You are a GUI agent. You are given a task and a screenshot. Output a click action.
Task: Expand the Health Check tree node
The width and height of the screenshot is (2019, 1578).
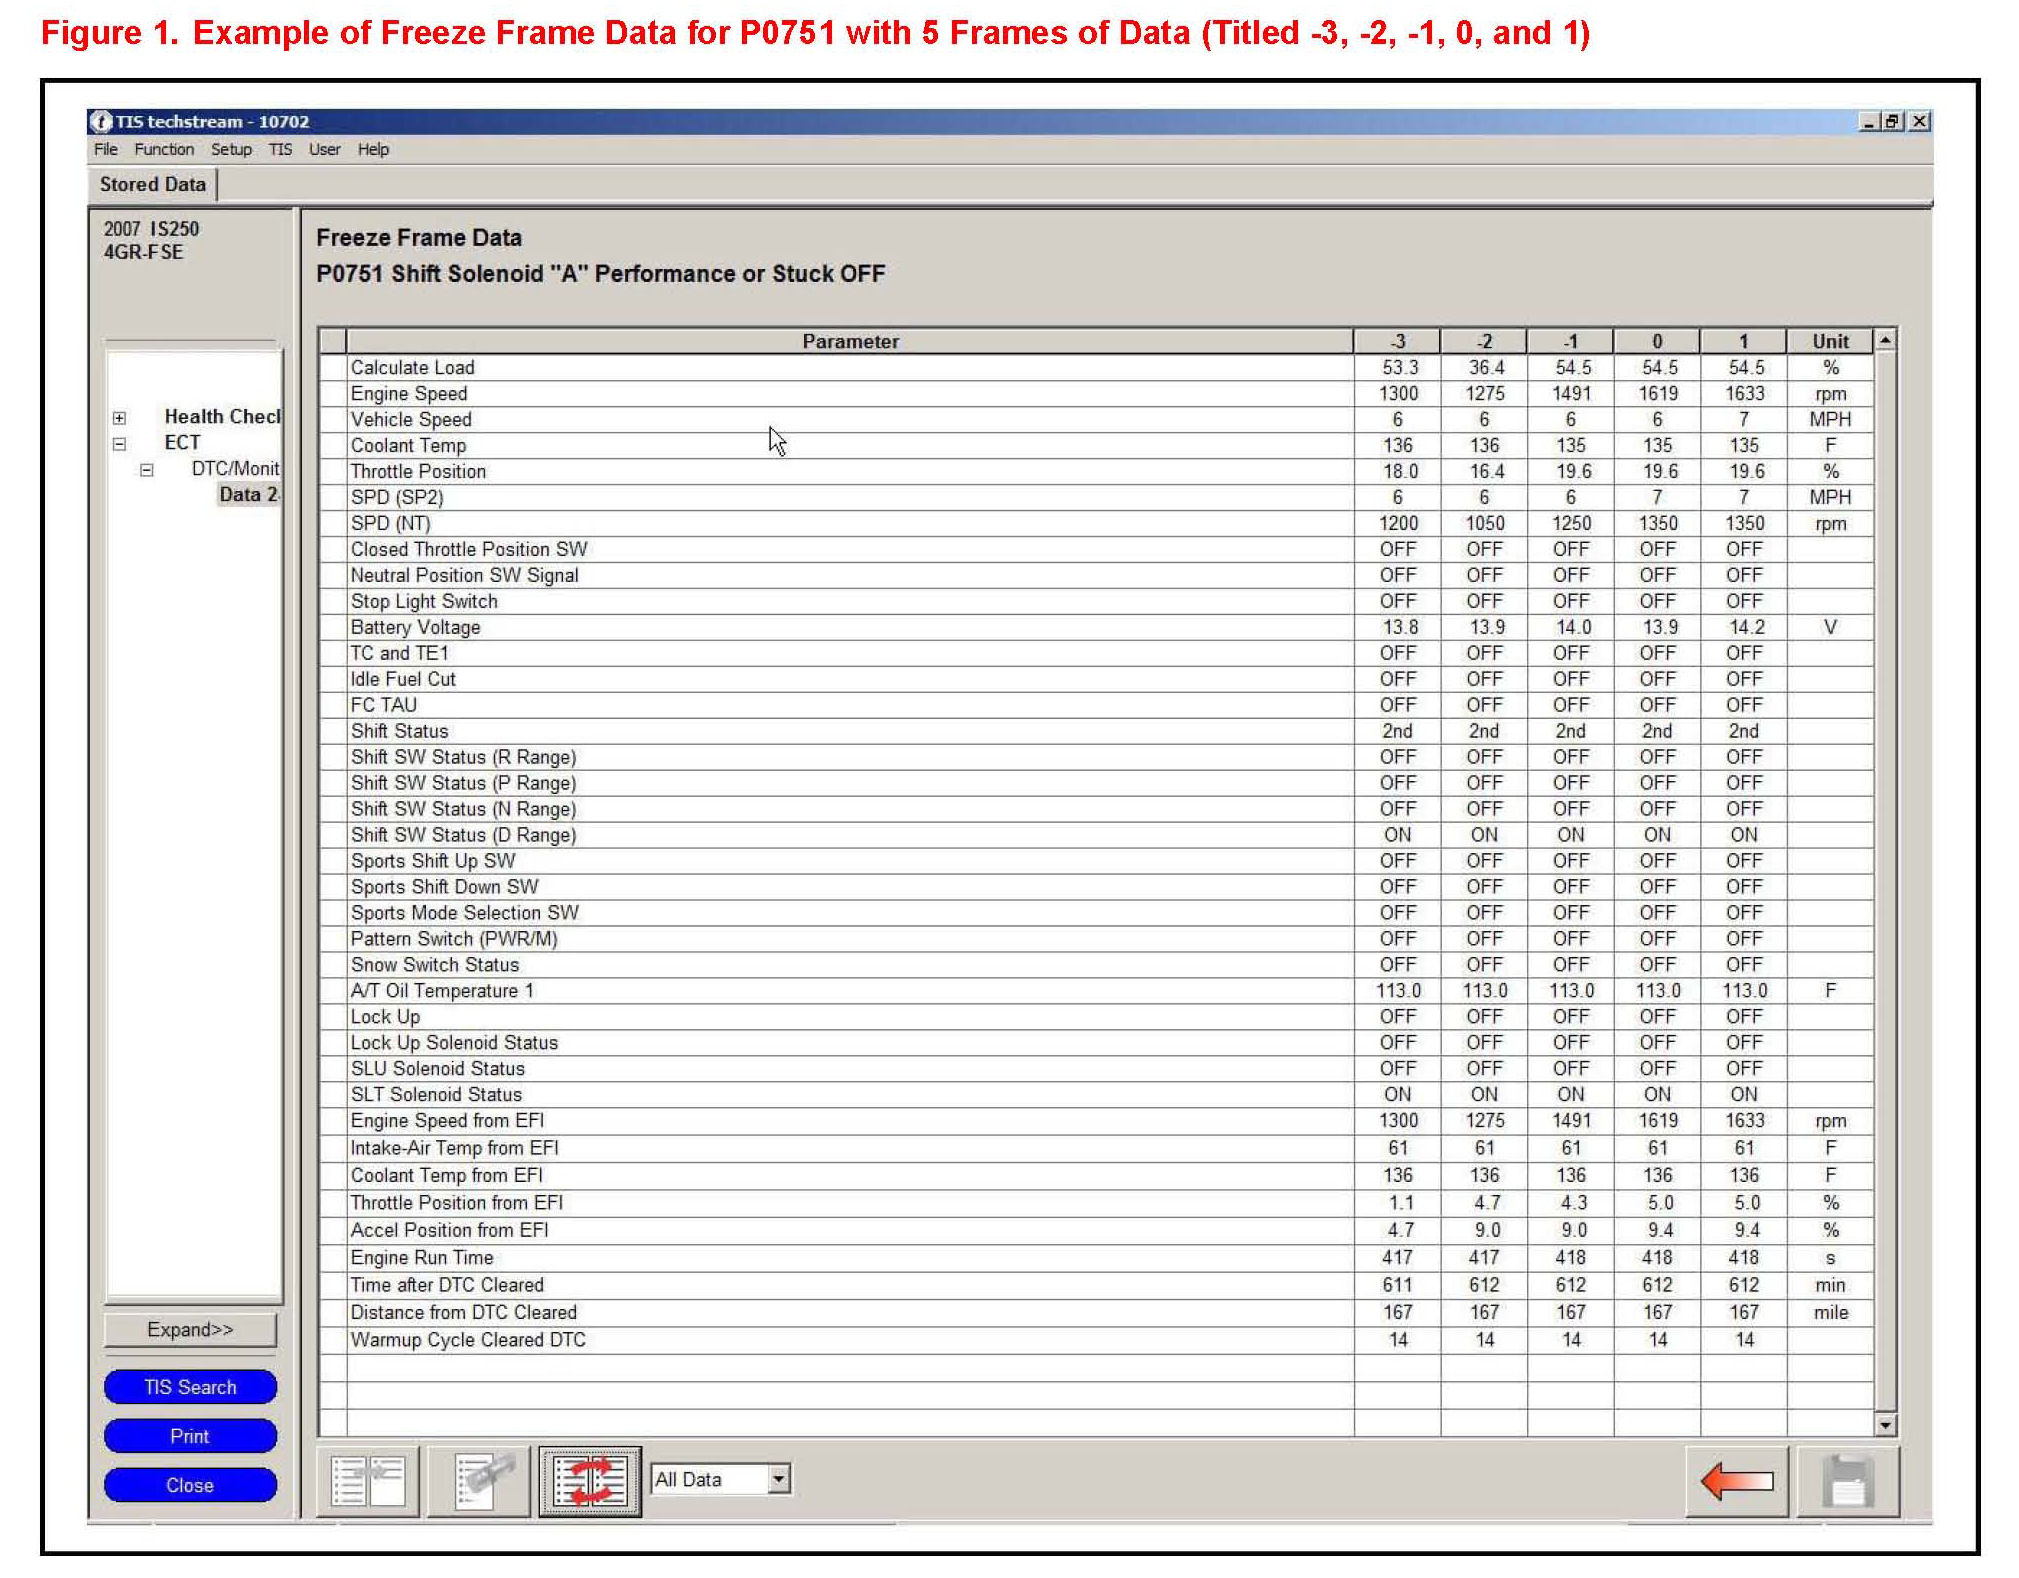[x=120, y=417]
